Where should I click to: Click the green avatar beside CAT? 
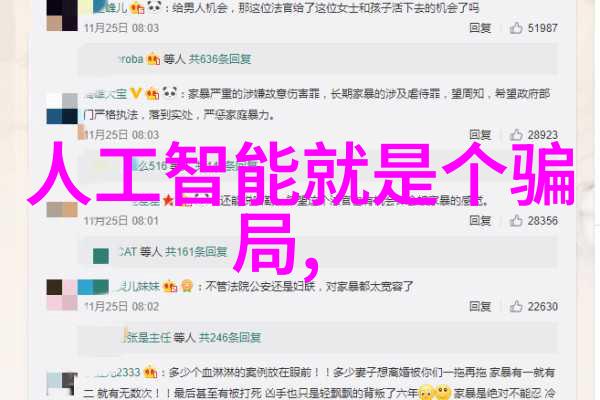click(x=101, y=256)
